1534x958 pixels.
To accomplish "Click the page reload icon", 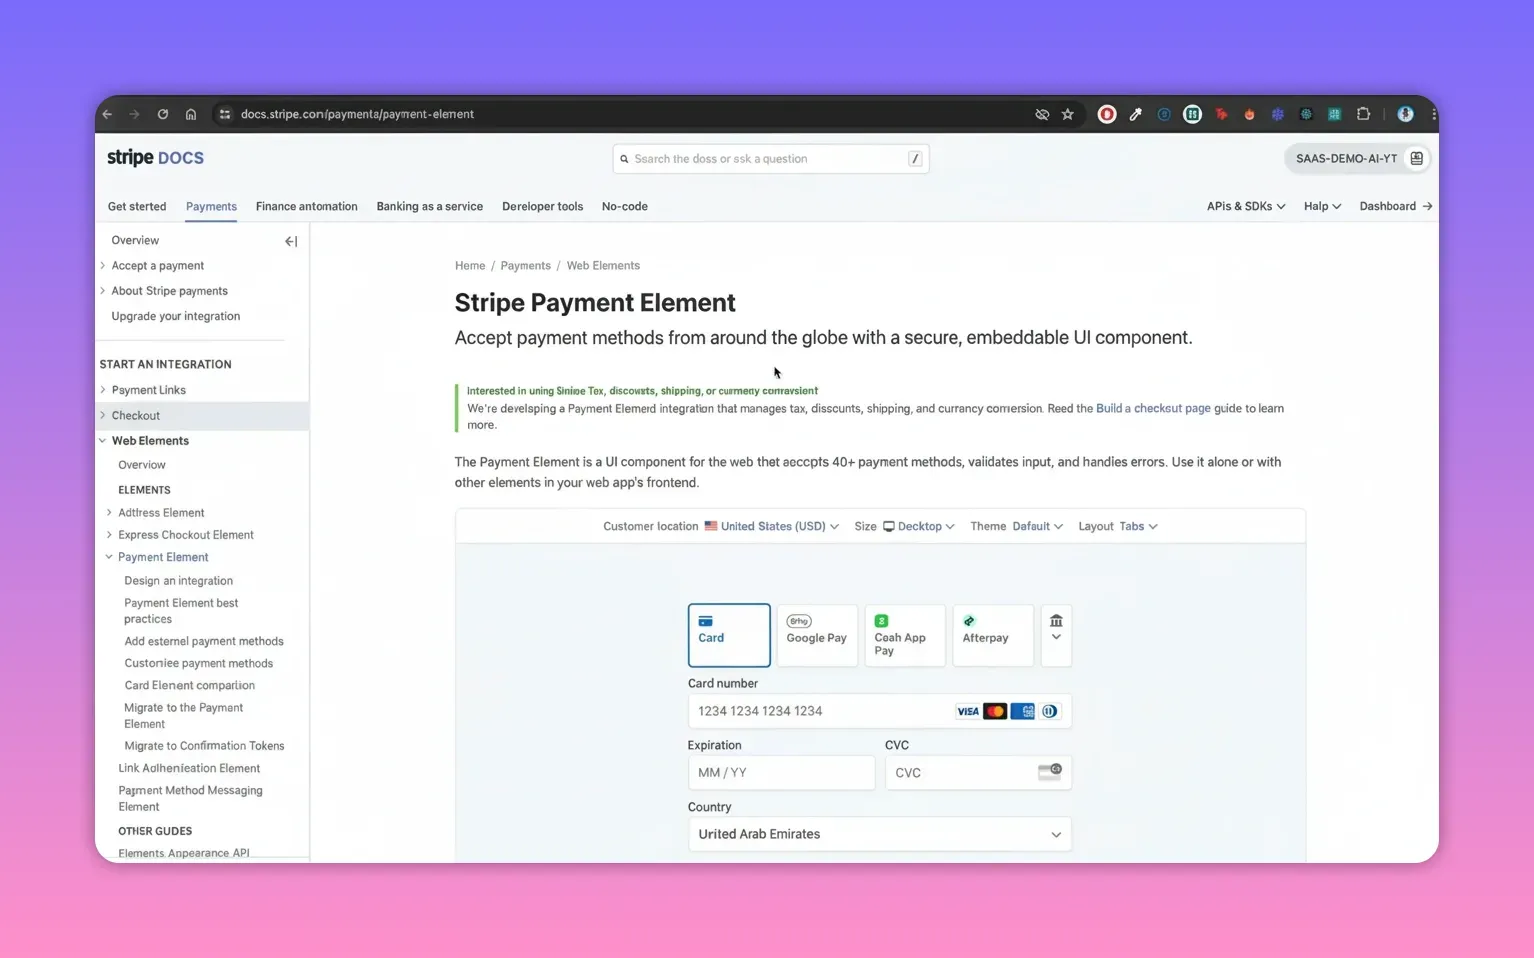I will click(x=163, y=114).
